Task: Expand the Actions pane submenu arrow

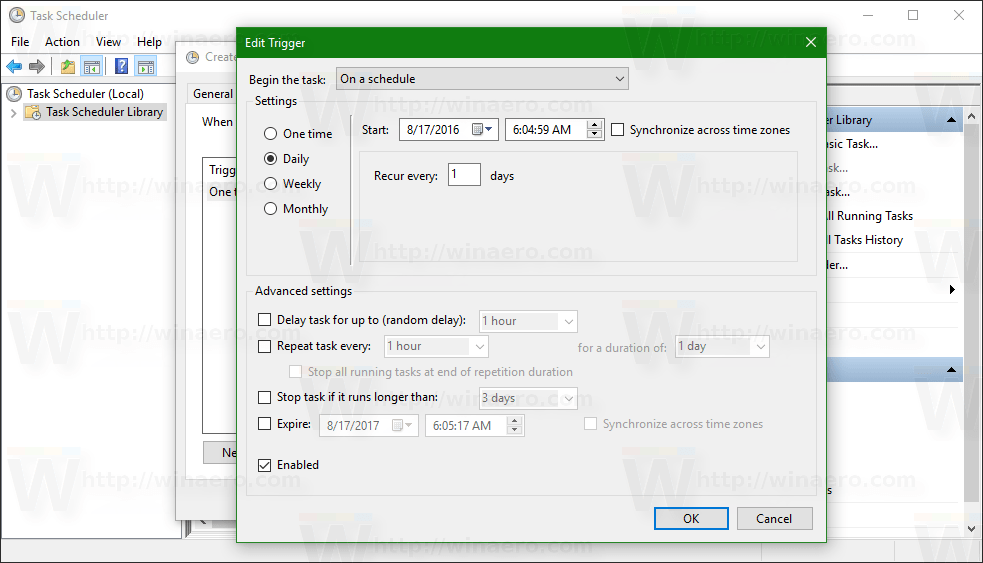Action: [x=952, y=290]
